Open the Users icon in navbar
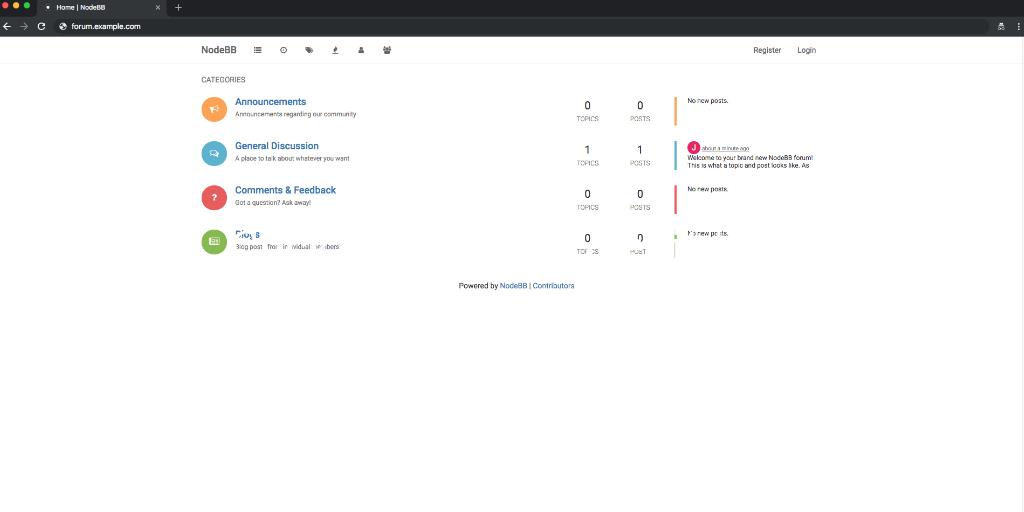 [x=361, y=50]
